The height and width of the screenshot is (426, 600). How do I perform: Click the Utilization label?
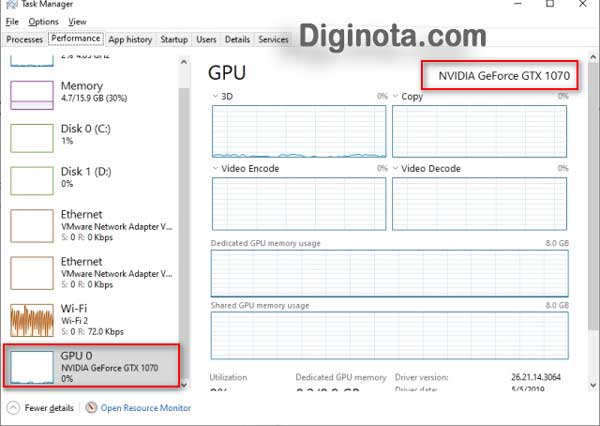pyautogui.click(x=228, y=377)
